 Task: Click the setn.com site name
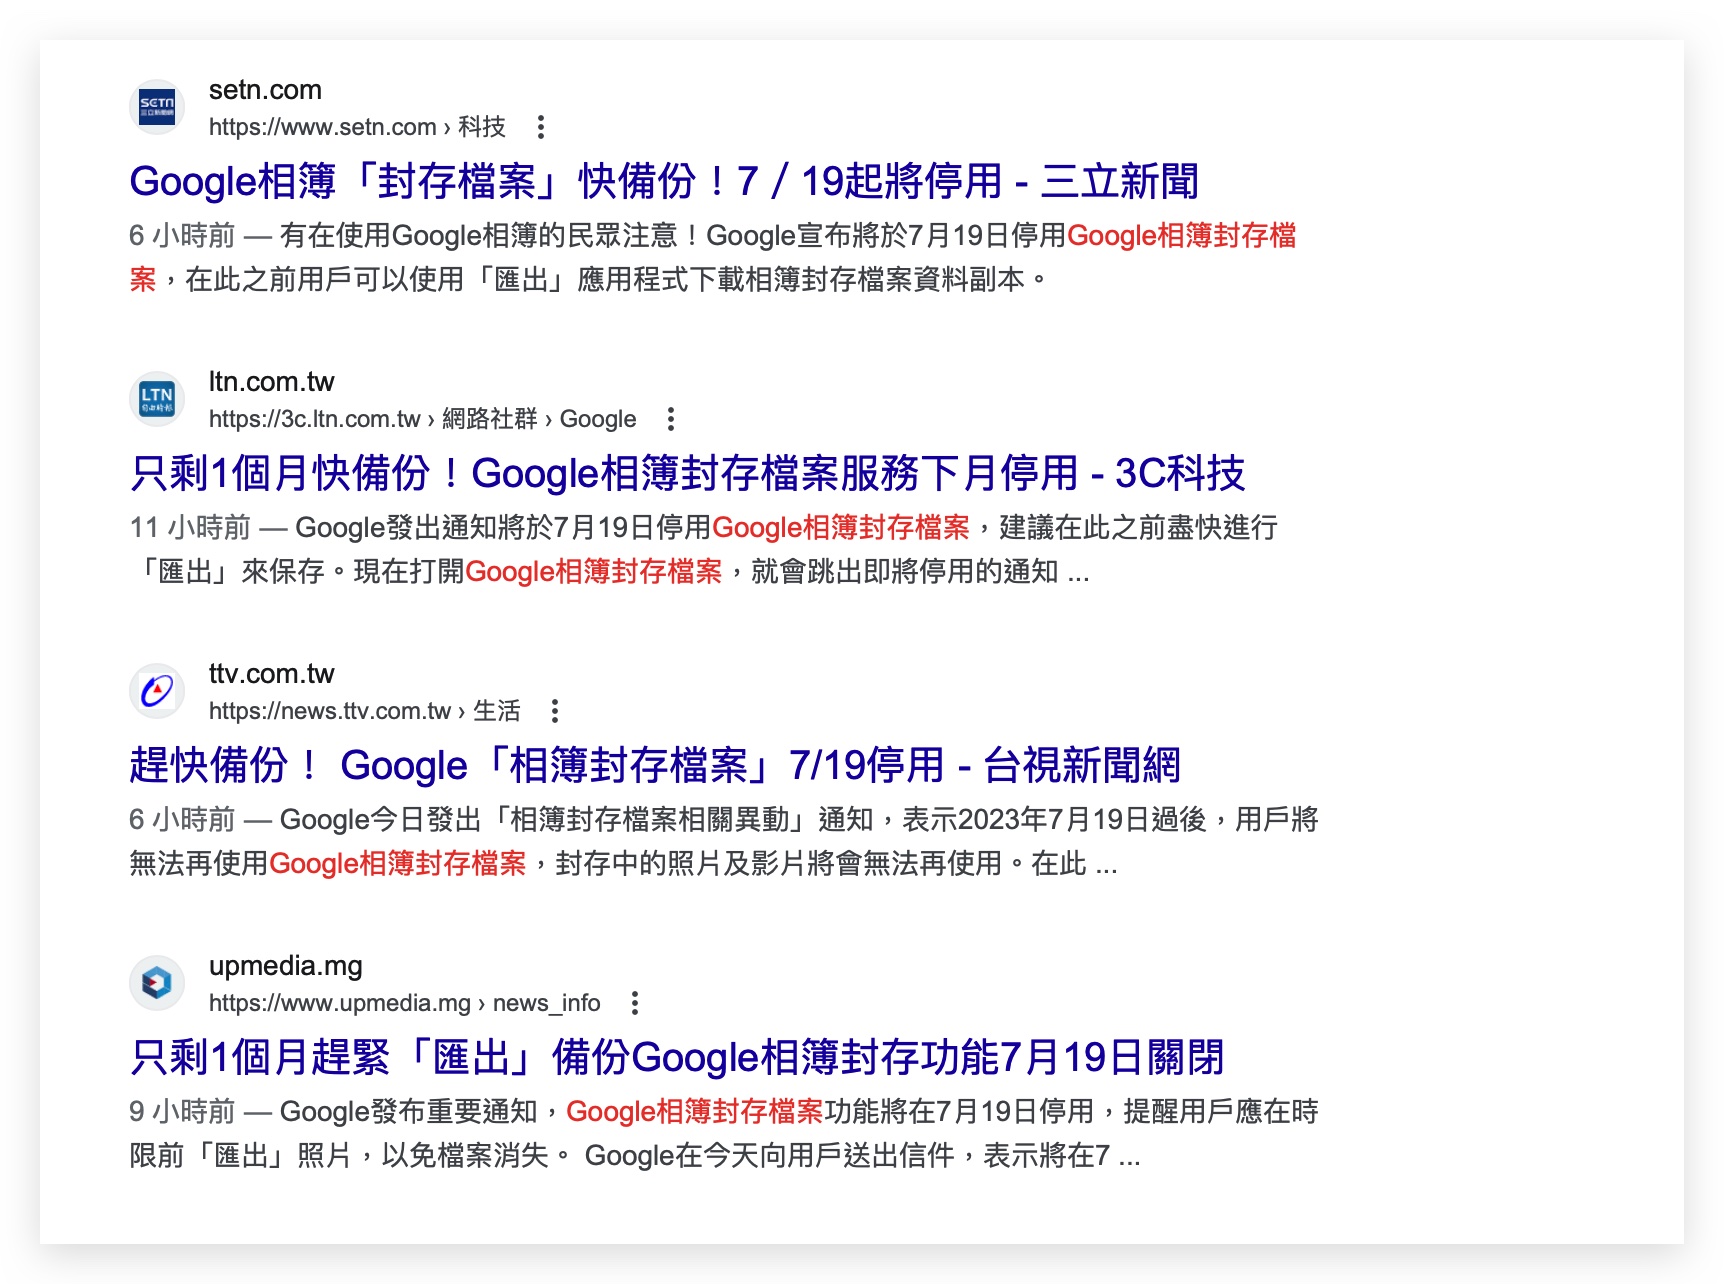click(265, 90)
